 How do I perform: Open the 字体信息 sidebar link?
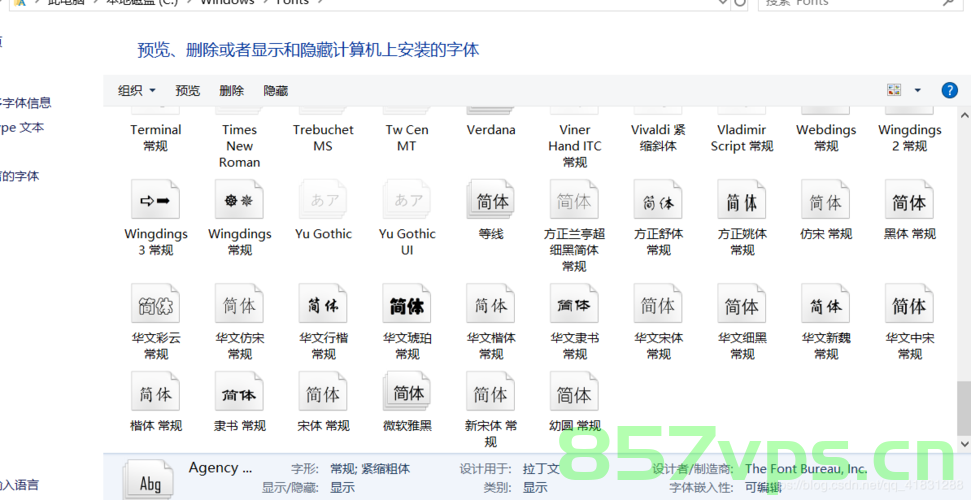(25, 103)
